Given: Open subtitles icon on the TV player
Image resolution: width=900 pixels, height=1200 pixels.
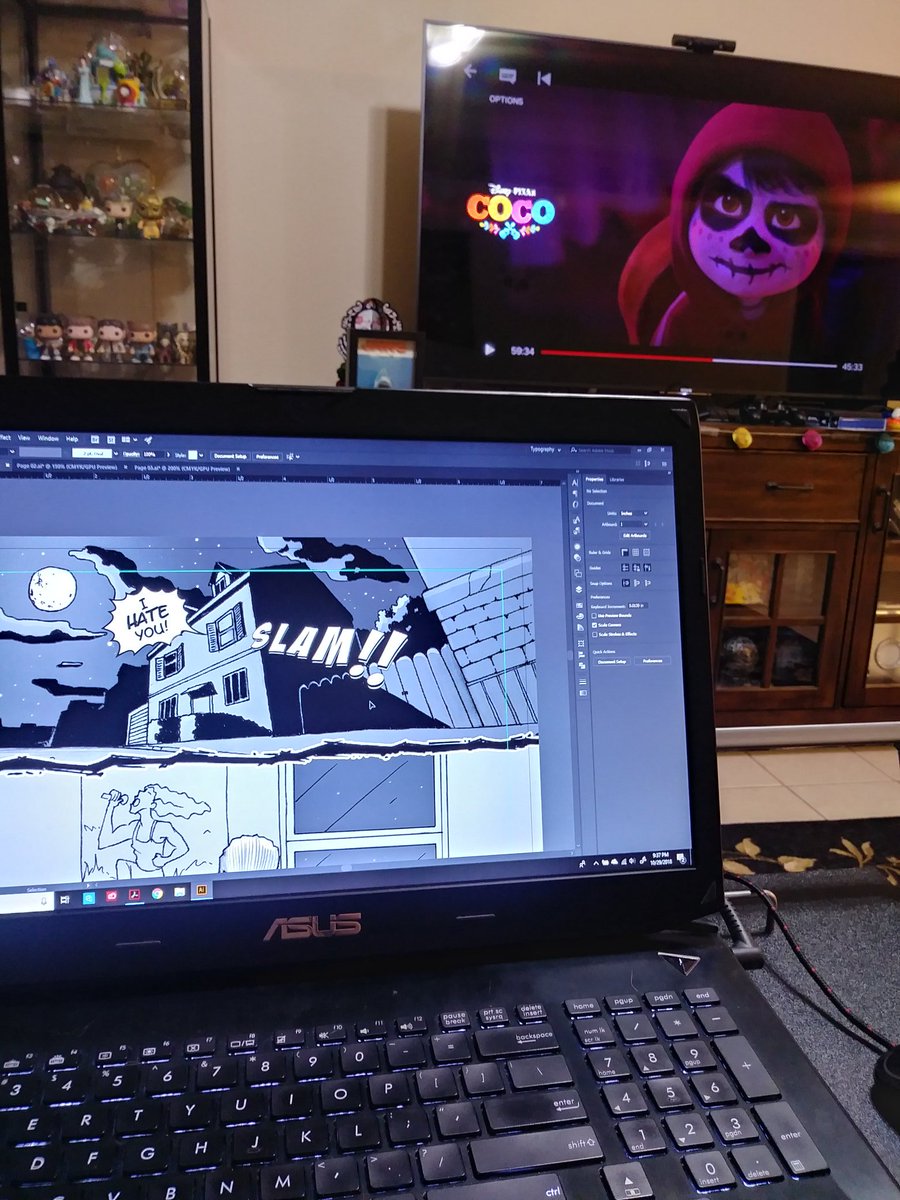Looking at the screenshot, I should click(x=507, y=75).
